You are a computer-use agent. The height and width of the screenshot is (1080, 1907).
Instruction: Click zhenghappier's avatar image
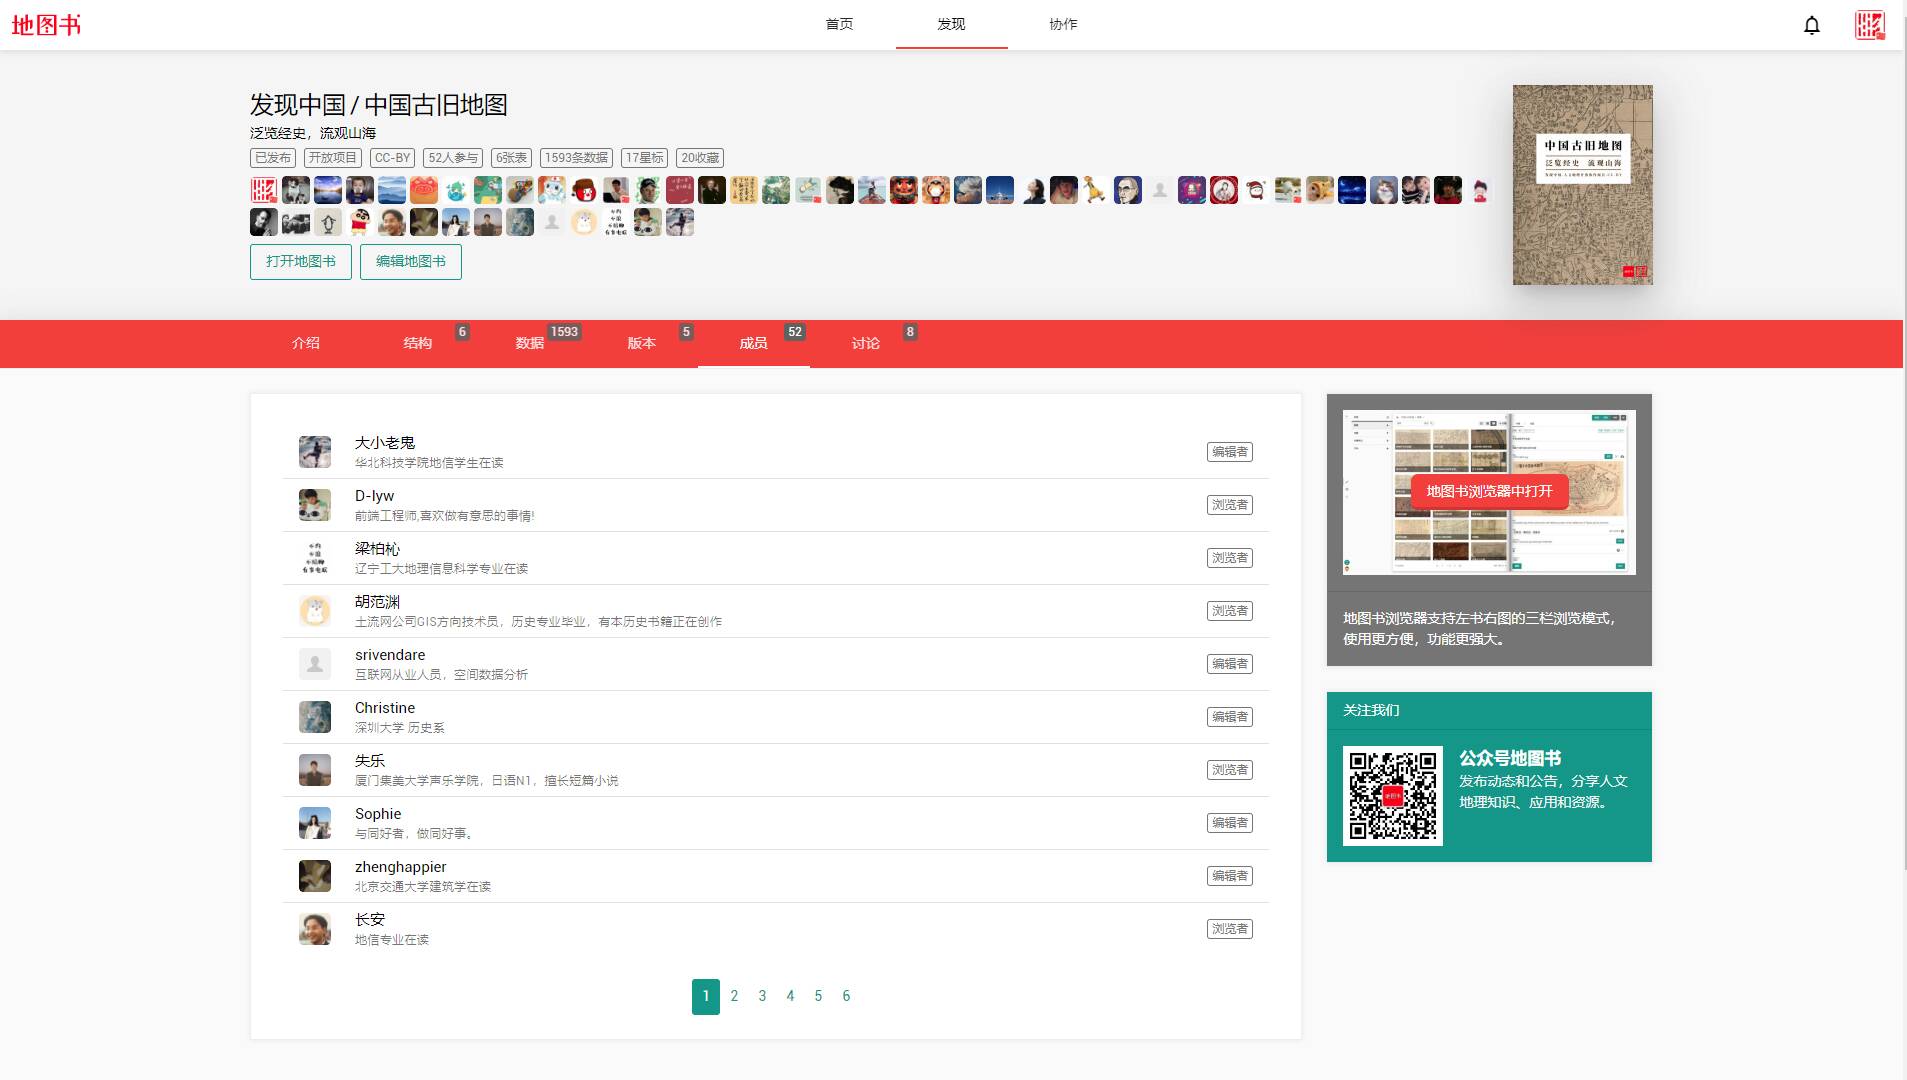[315, 876]
